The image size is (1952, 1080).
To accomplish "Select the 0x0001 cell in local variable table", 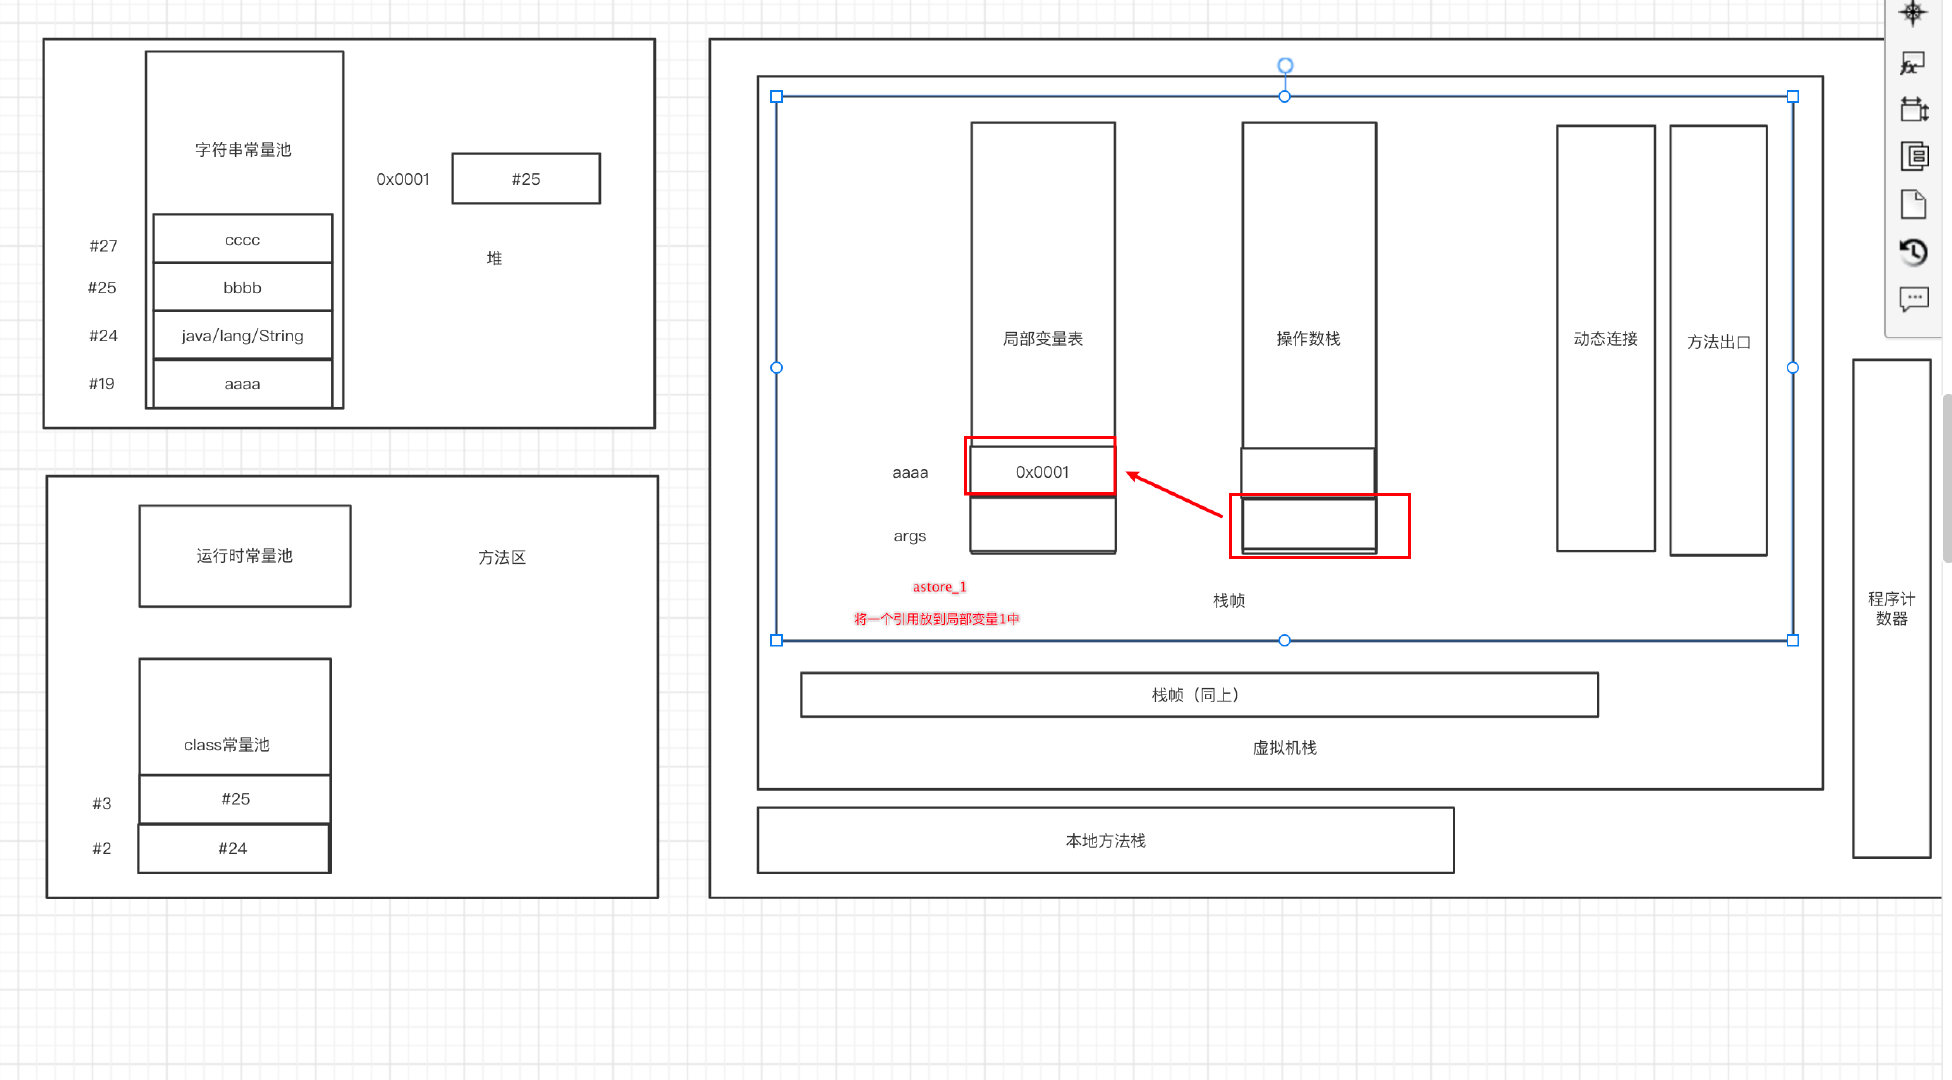I will 1042,472.
